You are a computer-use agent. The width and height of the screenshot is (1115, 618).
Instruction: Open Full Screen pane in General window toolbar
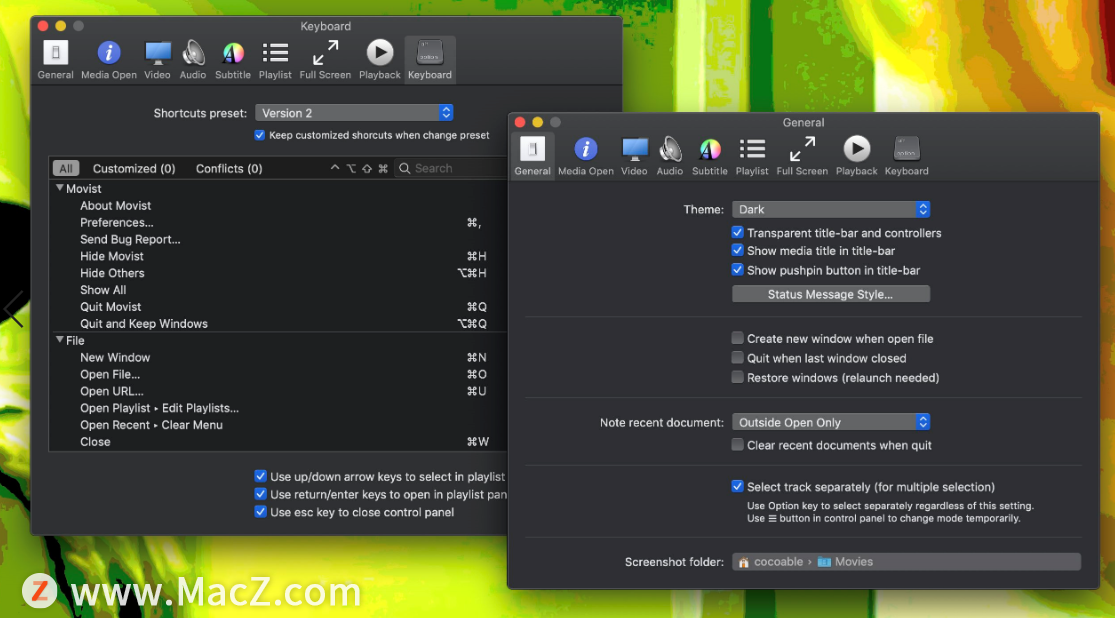click(x=802, y=156)
